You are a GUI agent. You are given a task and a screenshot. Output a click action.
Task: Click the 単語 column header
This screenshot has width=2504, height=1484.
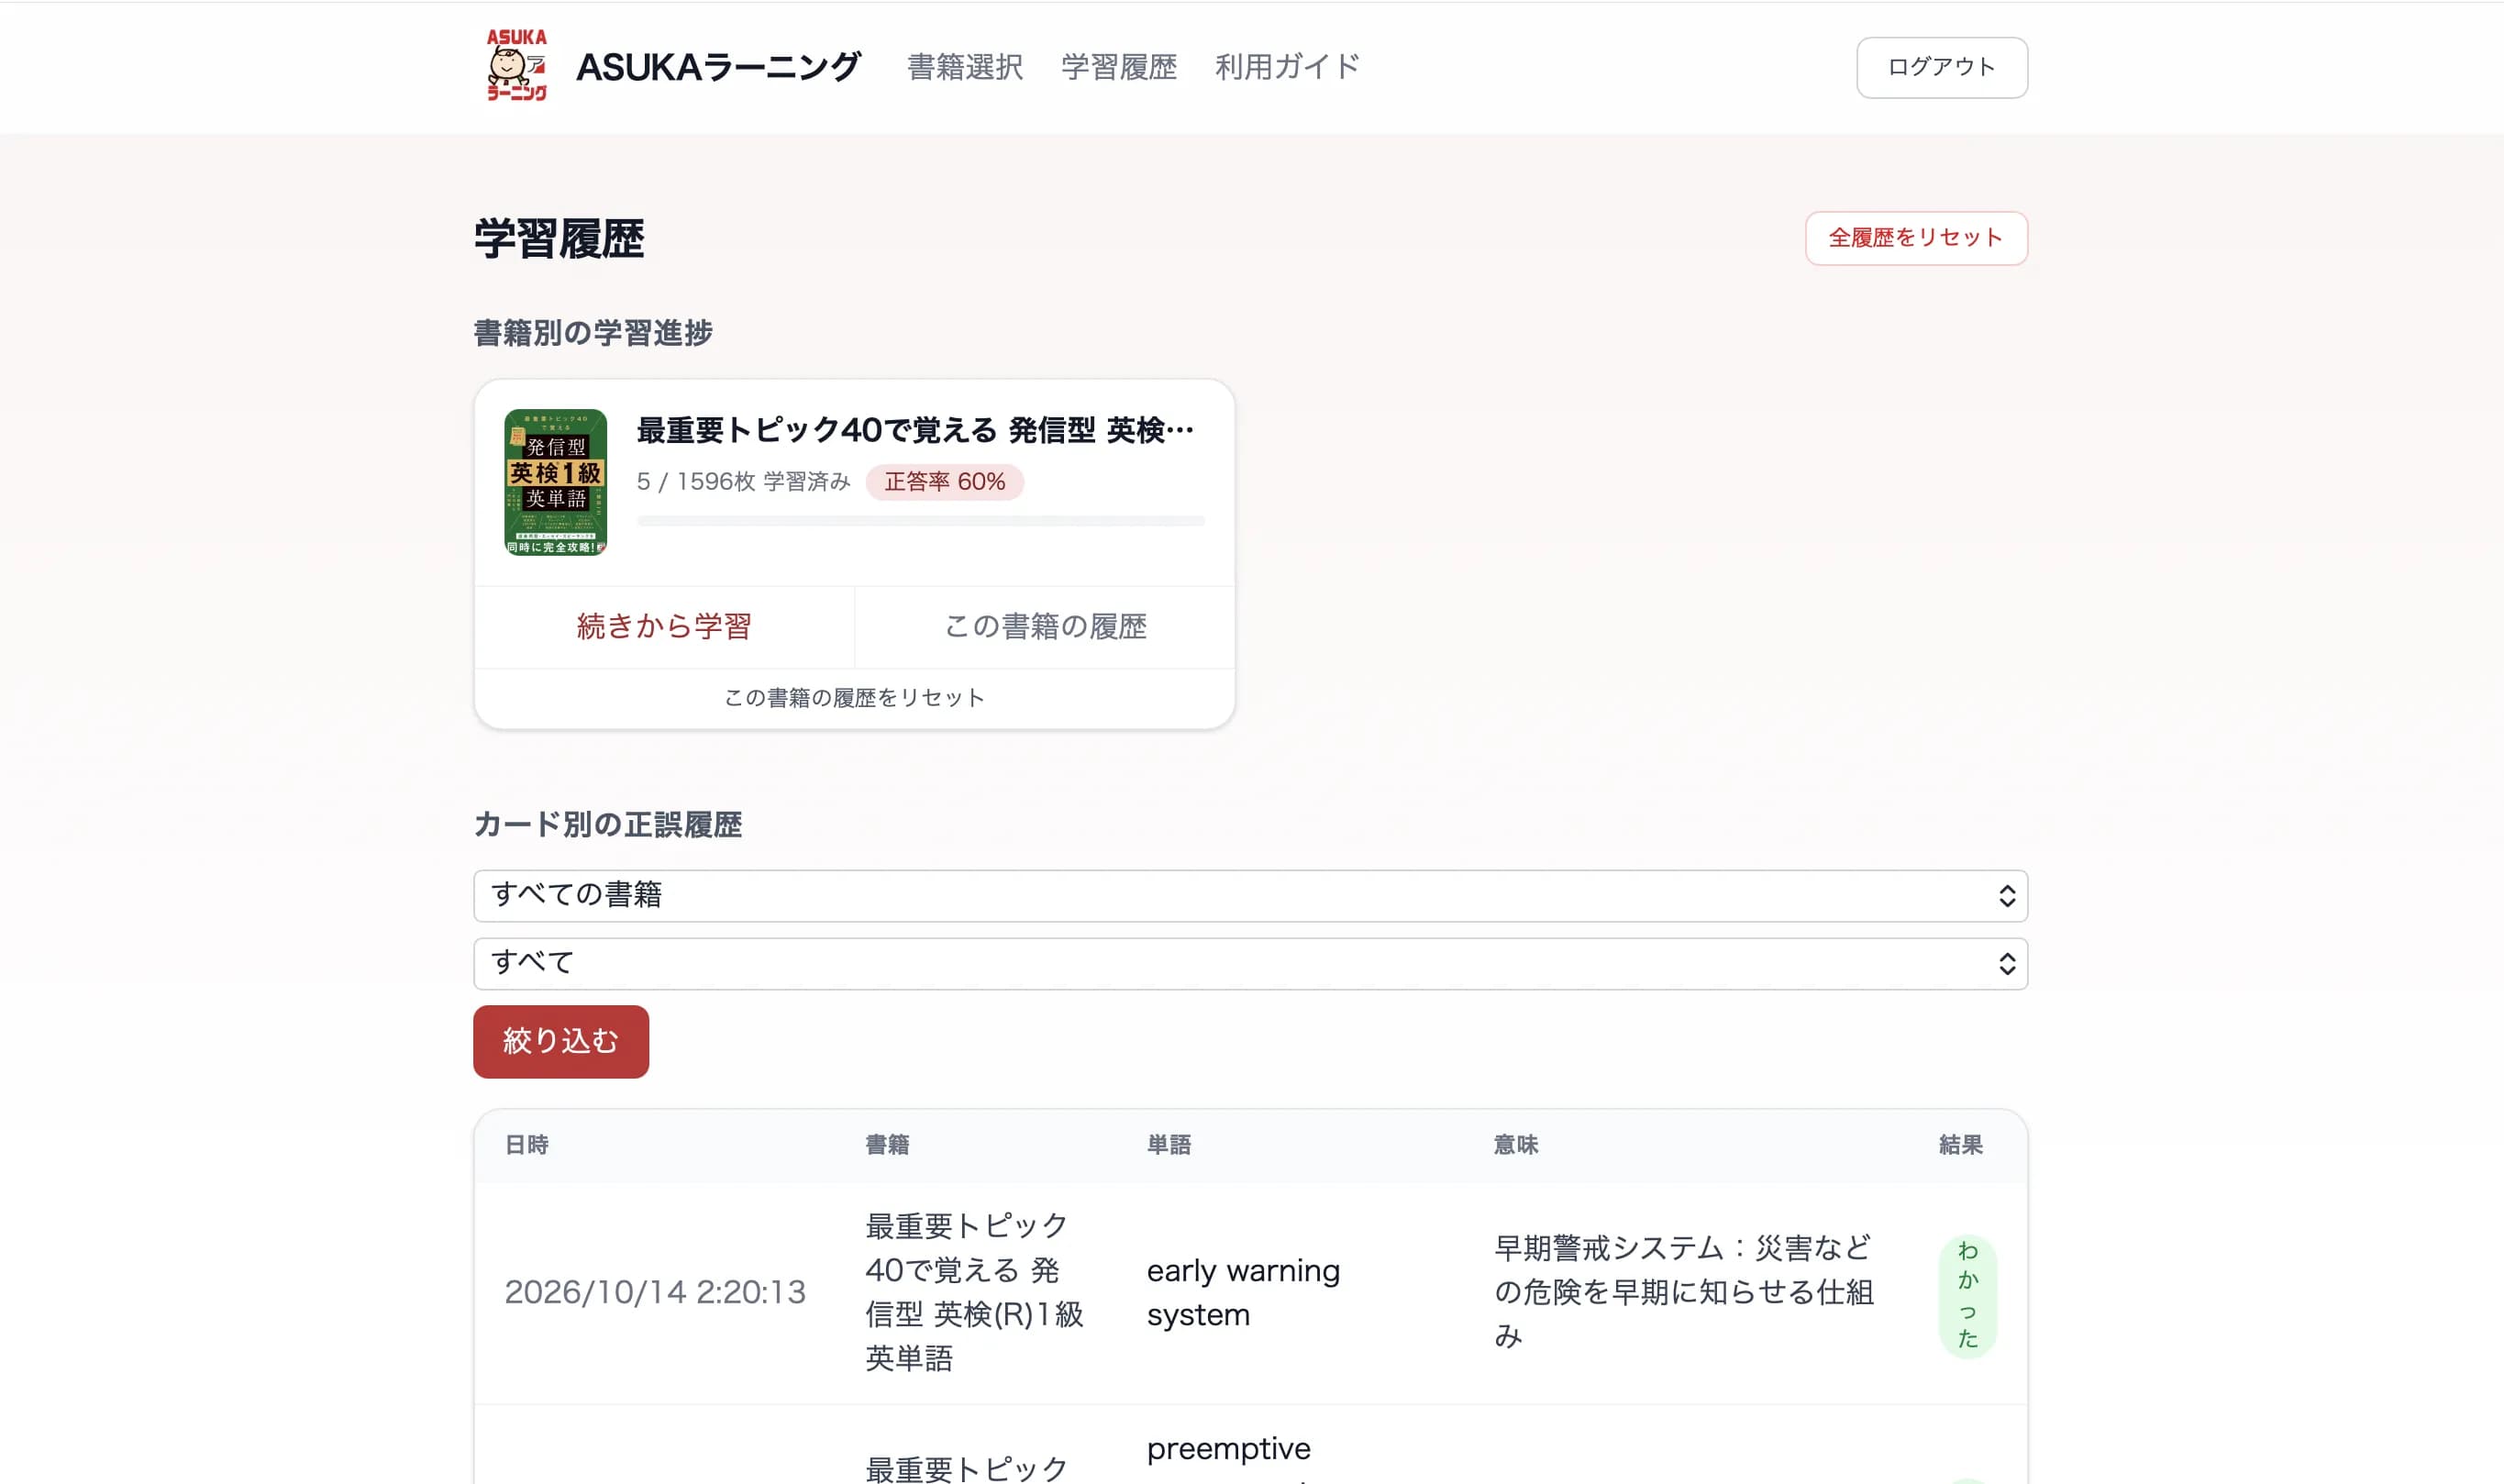(1168, 1144)
